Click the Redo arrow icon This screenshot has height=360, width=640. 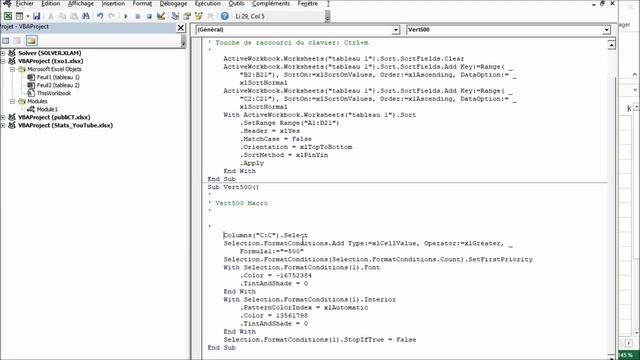(x=111, y=16)
